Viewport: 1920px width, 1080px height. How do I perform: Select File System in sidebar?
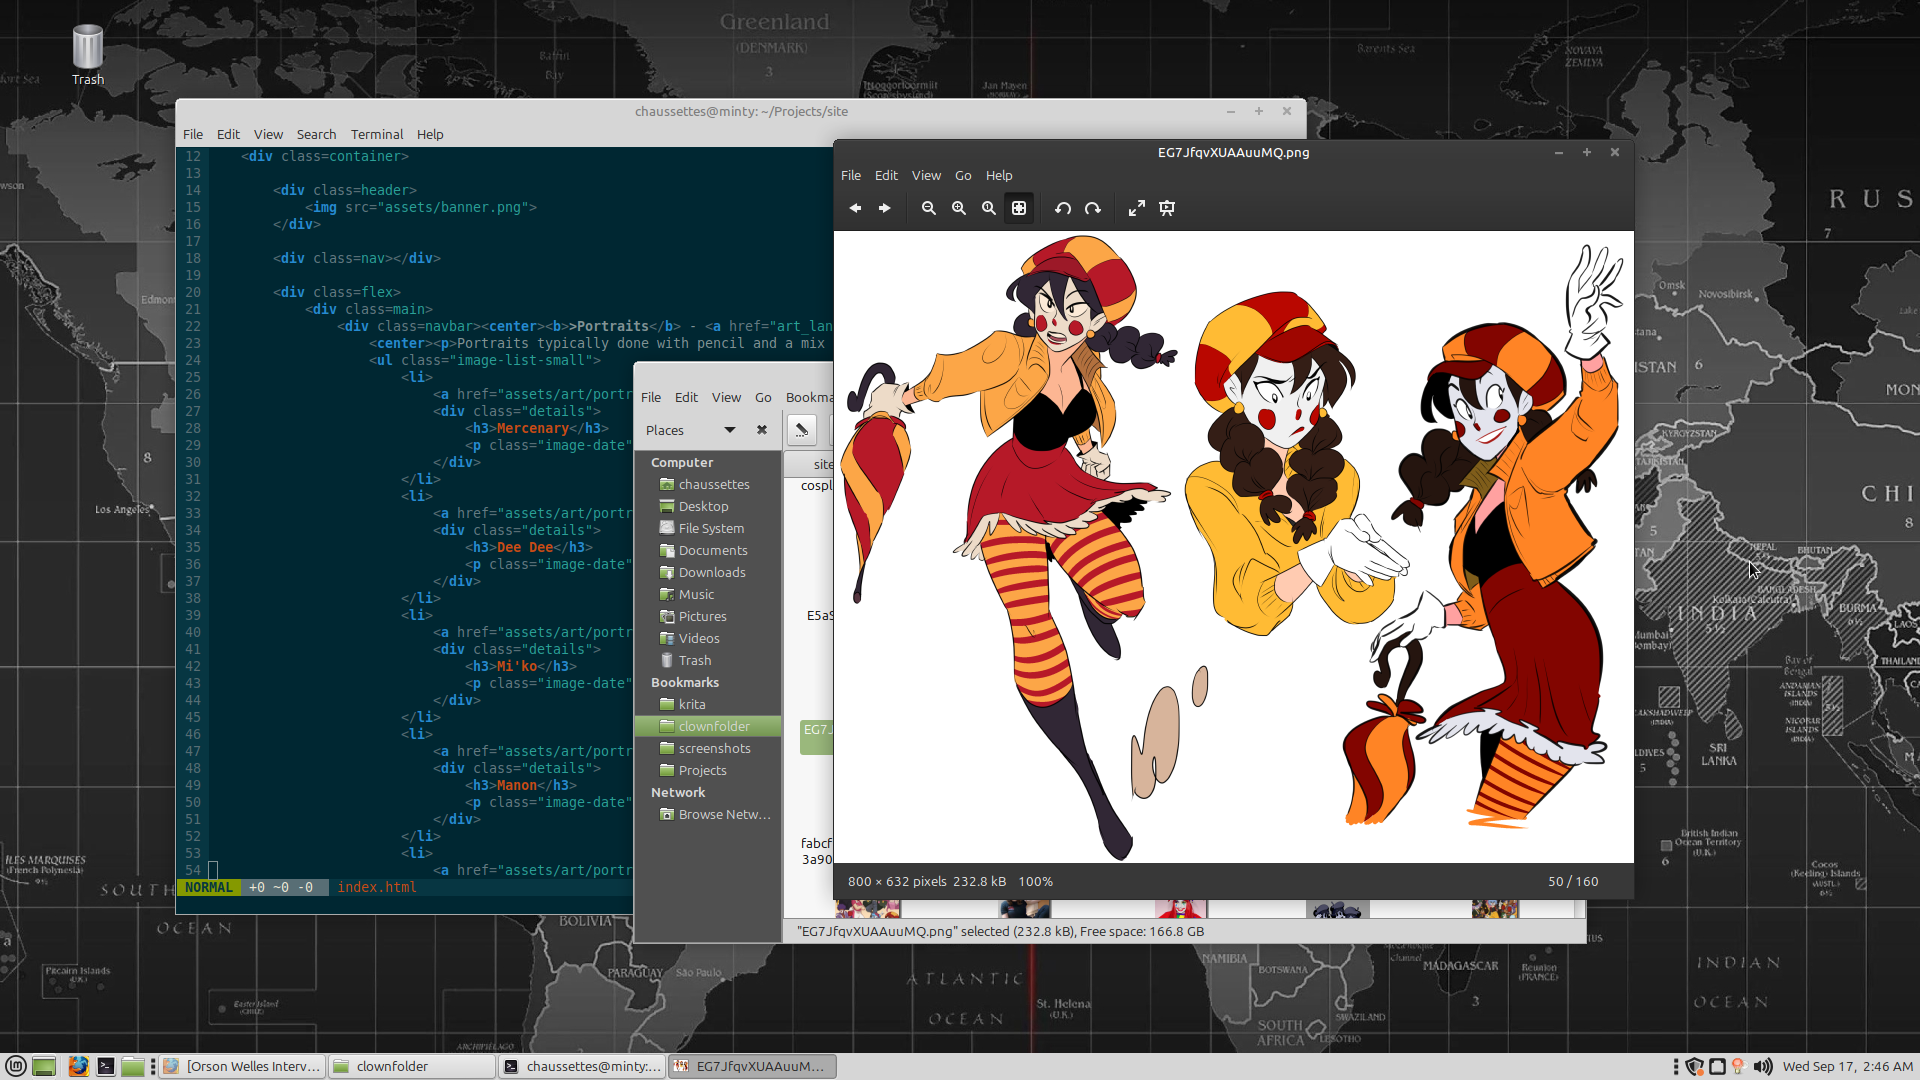(x=708, y=528)
